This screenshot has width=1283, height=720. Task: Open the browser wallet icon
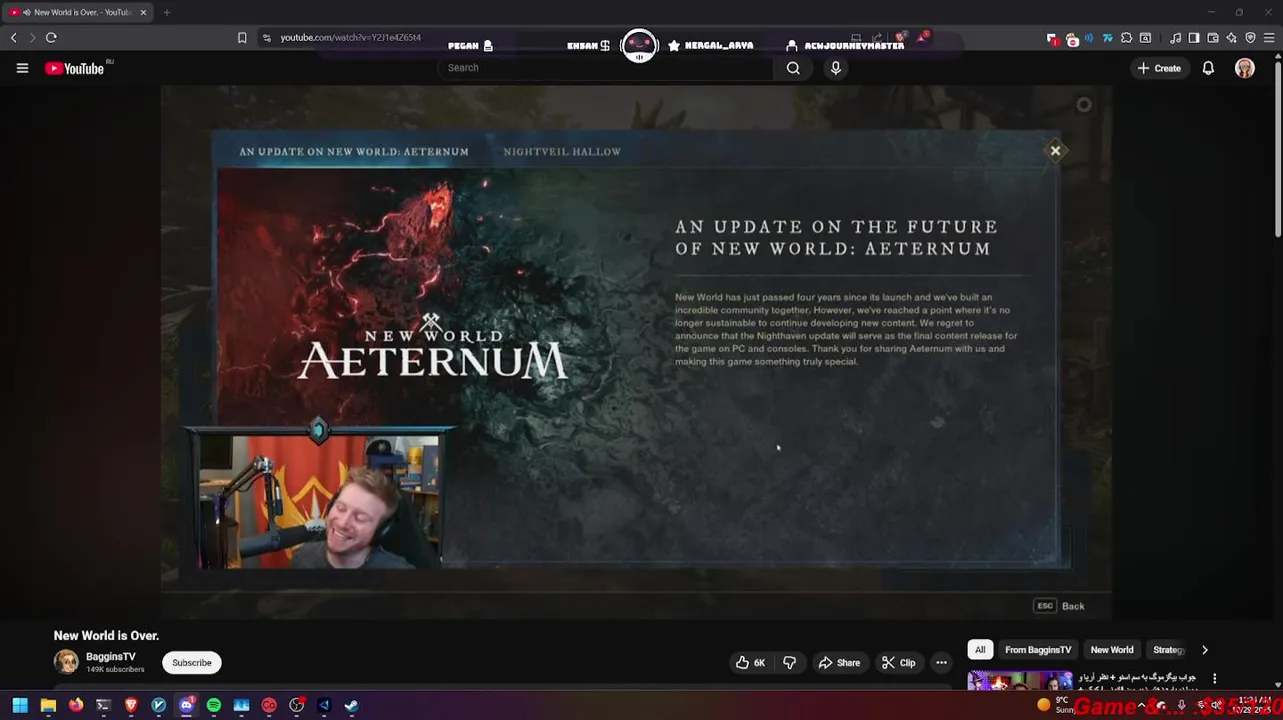point(1213,38)
